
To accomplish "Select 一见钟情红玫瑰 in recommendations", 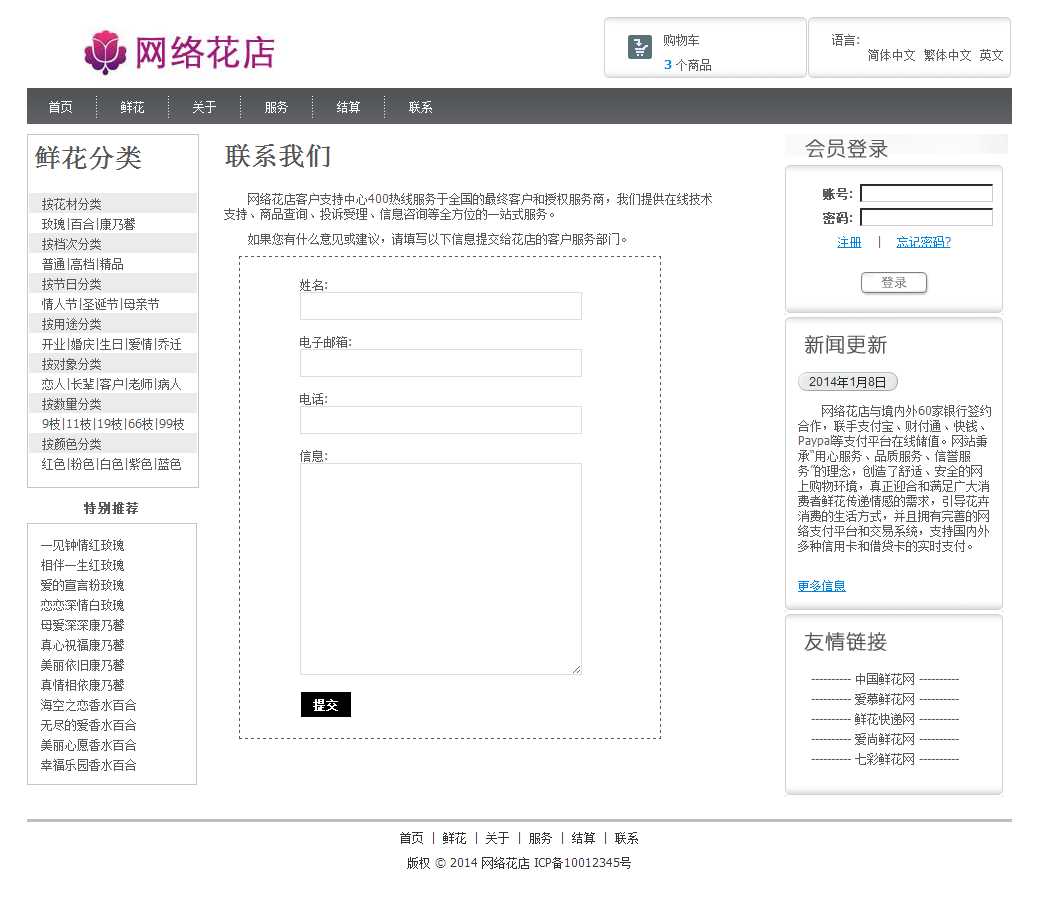I will coord(83,546).
